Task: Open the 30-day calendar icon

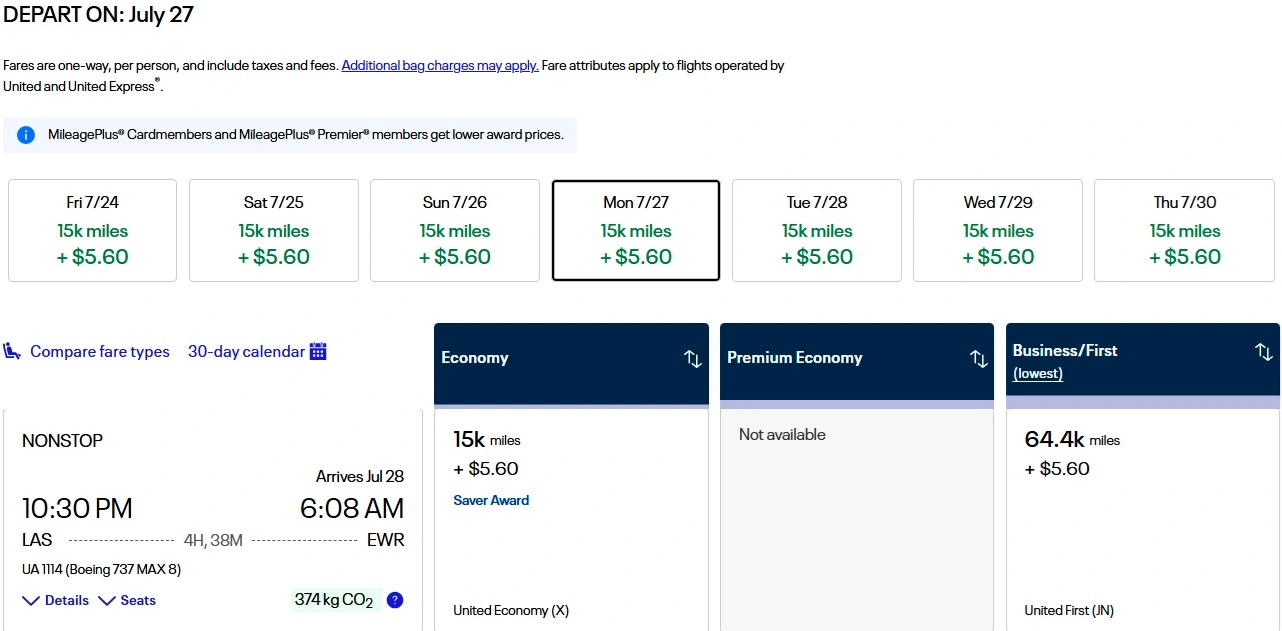Action: click(318, 351)
